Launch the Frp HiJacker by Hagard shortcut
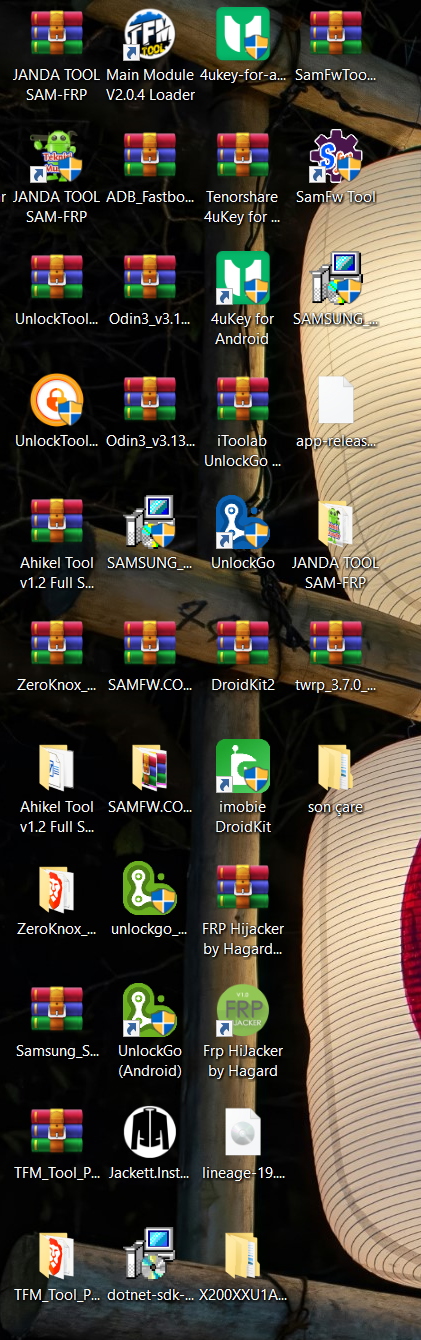The width and height of the screenshot is (421, 1340). 242,1010
